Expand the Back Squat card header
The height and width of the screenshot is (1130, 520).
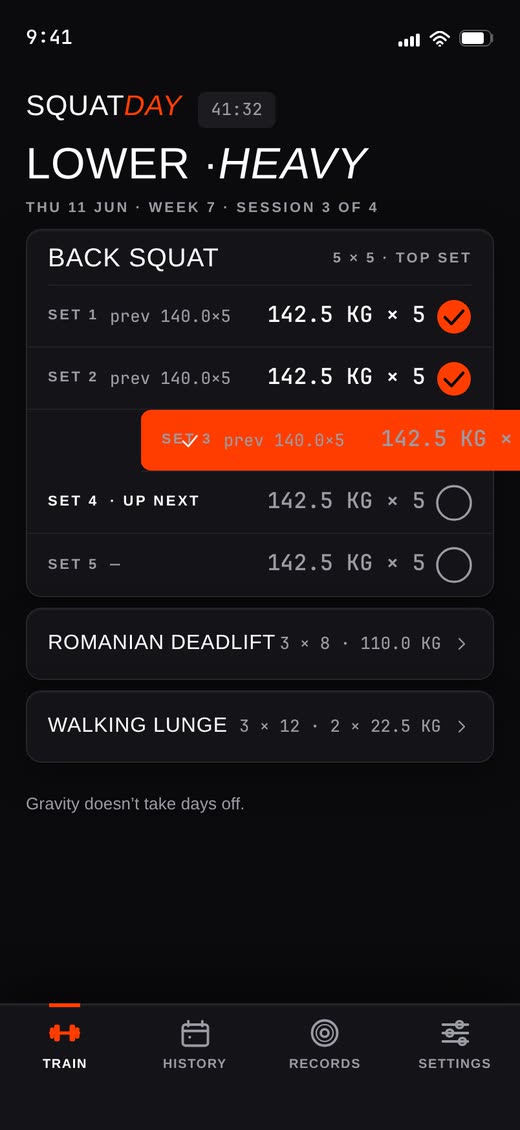point(260,258)
